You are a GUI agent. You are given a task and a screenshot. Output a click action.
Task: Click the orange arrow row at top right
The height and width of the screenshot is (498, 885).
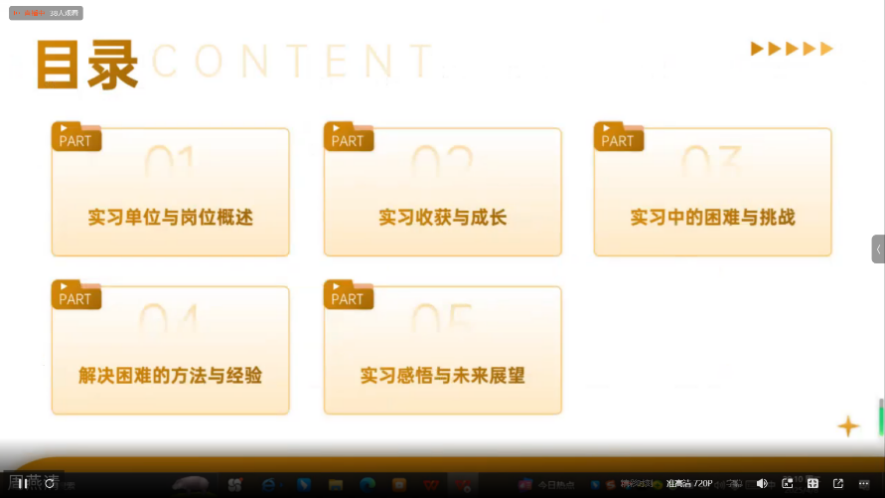pyautogui.click(x=791, y=49)
